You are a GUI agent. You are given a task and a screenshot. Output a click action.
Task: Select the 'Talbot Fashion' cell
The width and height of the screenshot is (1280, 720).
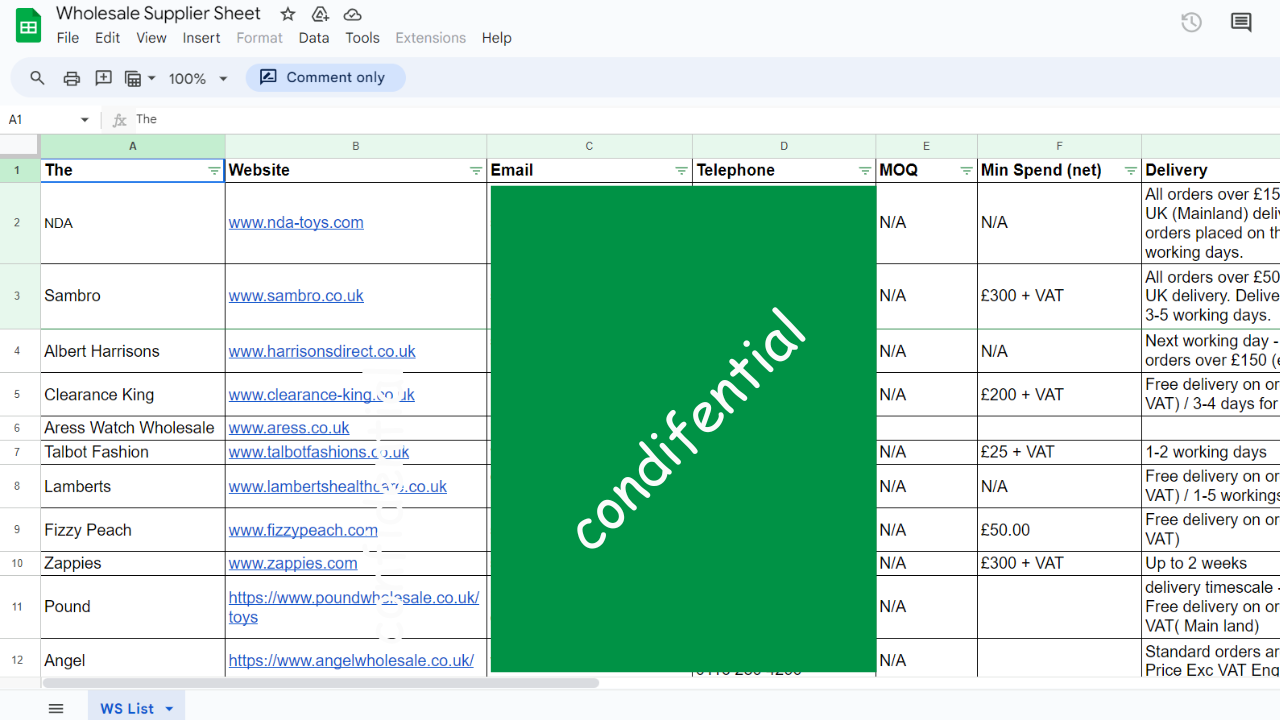(x=133, y=452)
